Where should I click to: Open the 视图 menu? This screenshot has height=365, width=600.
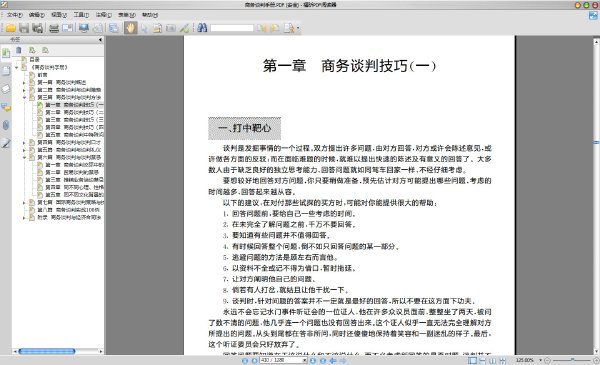[59, 15]
